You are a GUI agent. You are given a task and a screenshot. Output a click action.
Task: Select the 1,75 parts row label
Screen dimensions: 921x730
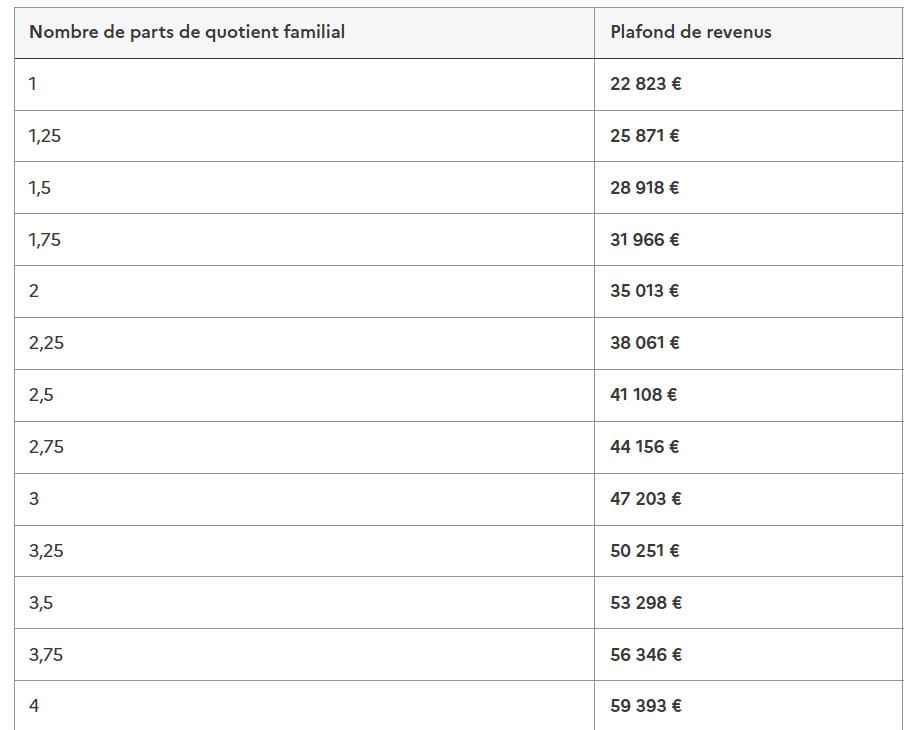(45, 240)
